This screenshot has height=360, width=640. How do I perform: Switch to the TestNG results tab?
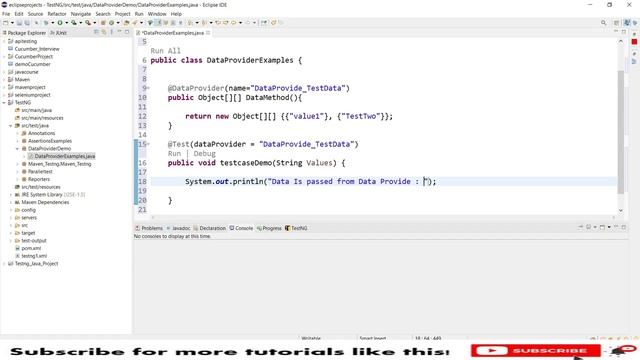(x=296, y=228)
